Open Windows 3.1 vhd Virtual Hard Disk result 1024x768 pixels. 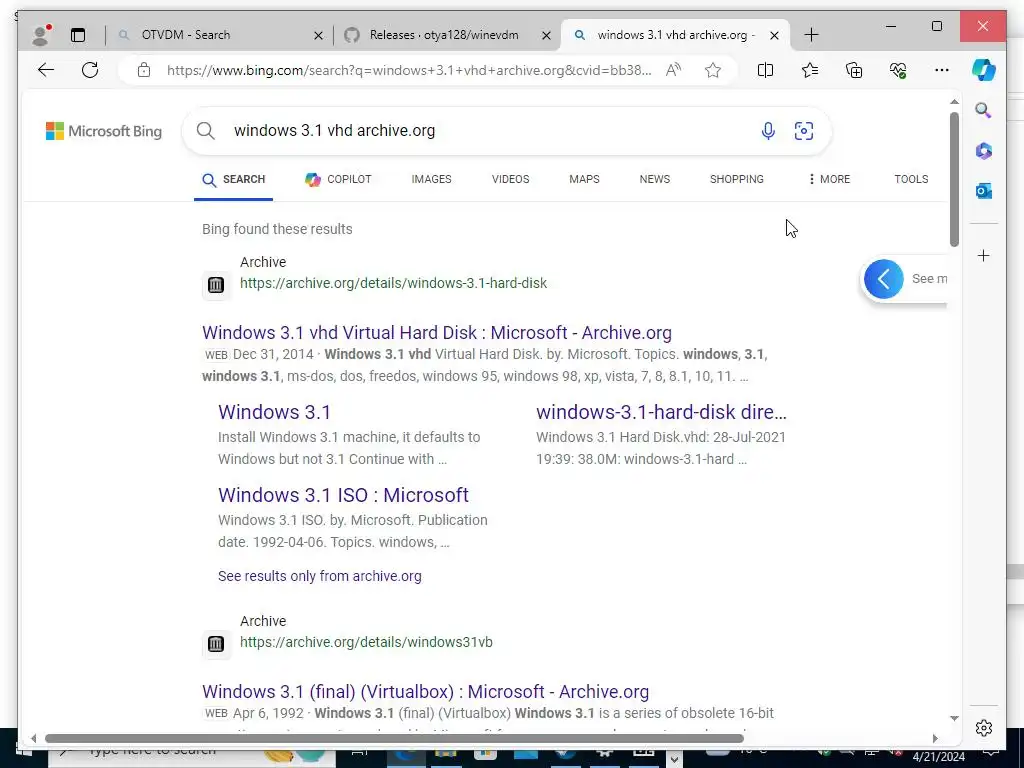pos(437,332)
